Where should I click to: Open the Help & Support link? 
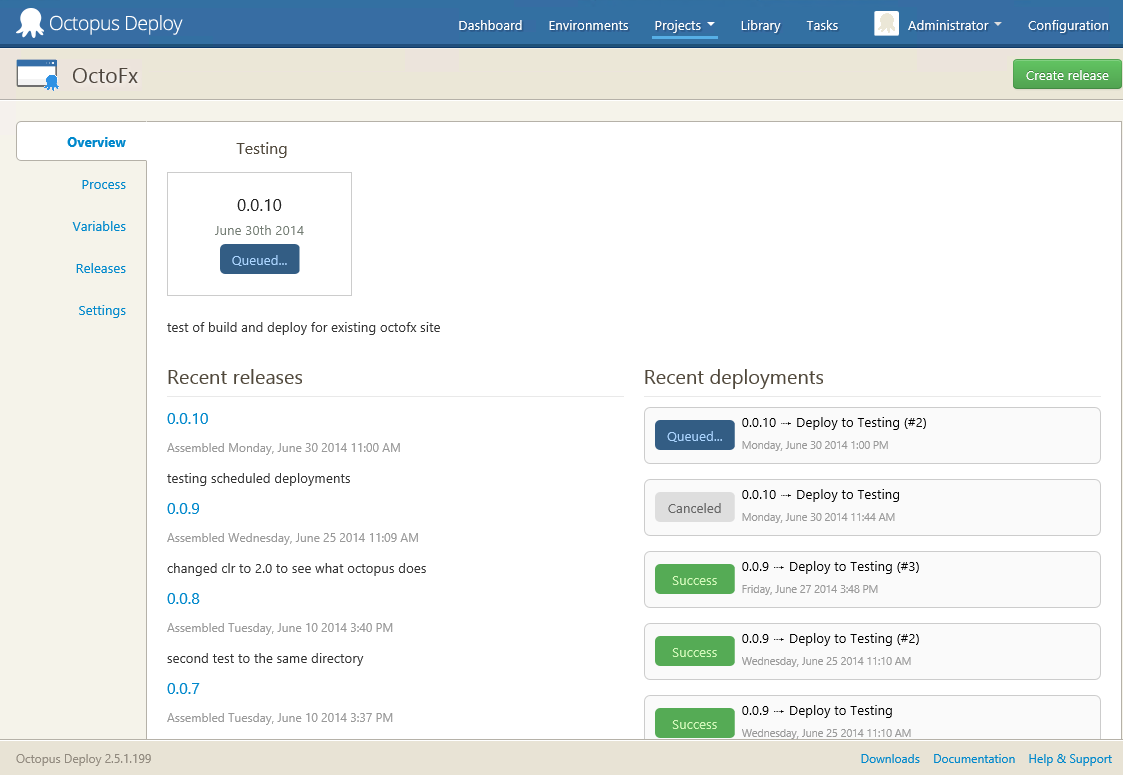point(1069,758)
